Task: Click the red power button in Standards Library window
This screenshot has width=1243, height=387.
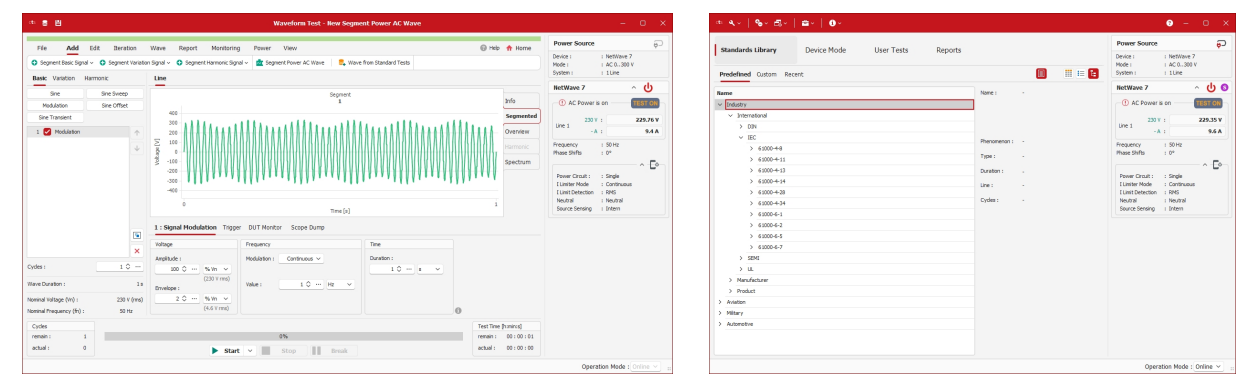Action: [x=1211, y=88]
